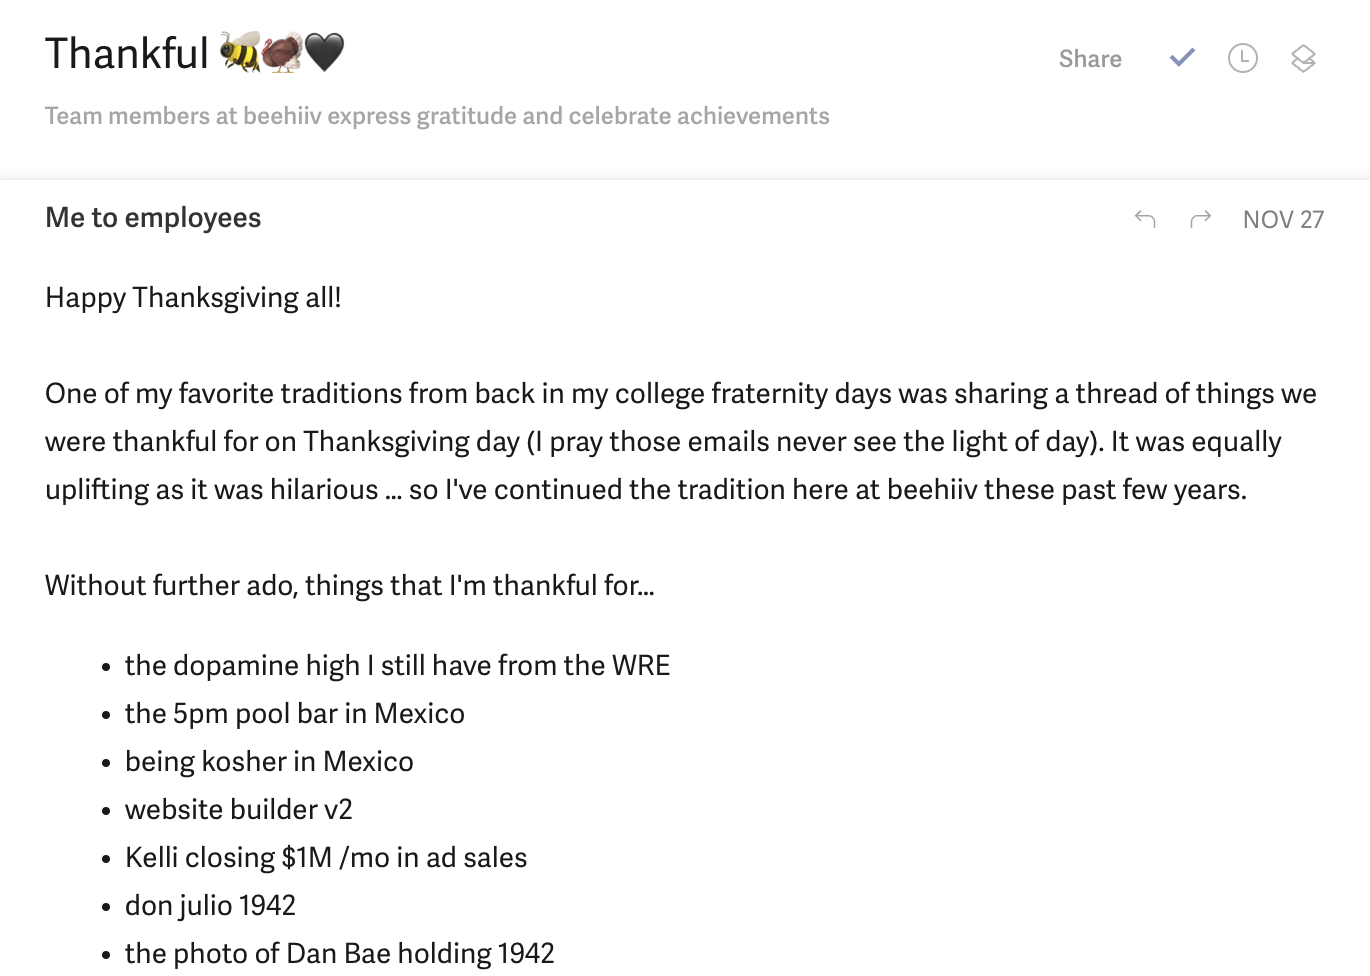The height and width of the screenshot is (976, 1370).
Task: Click the Share button
Action: (x=1090, y=59)
